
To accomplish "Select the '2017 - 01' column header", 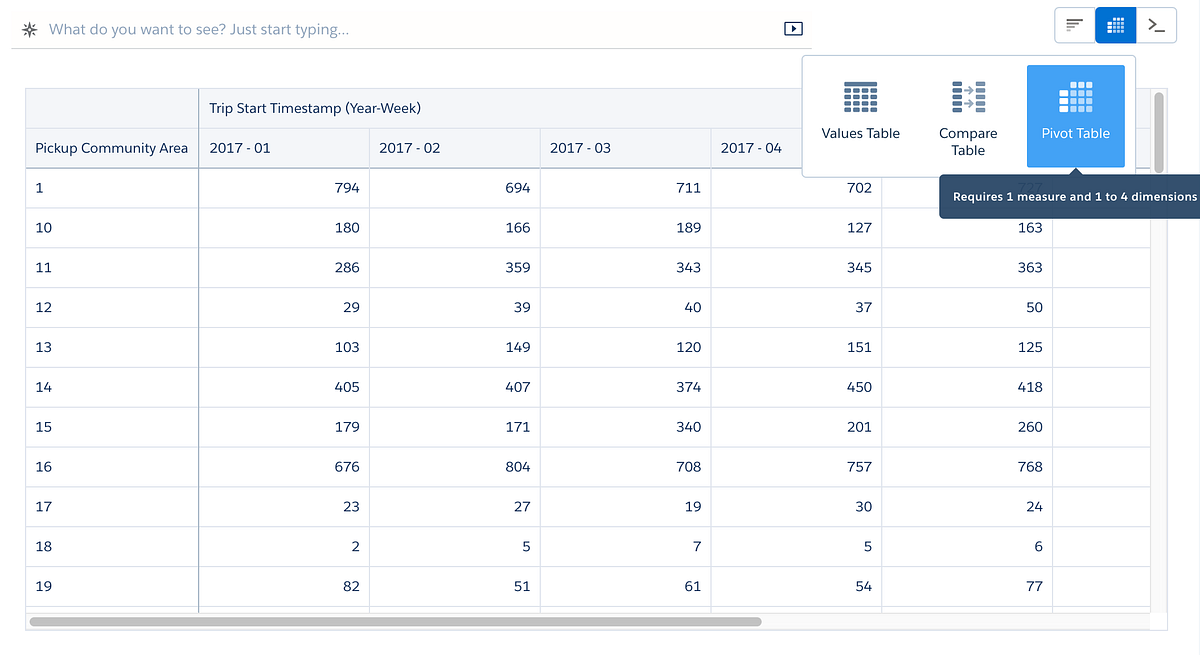I will tap(239, 147).
